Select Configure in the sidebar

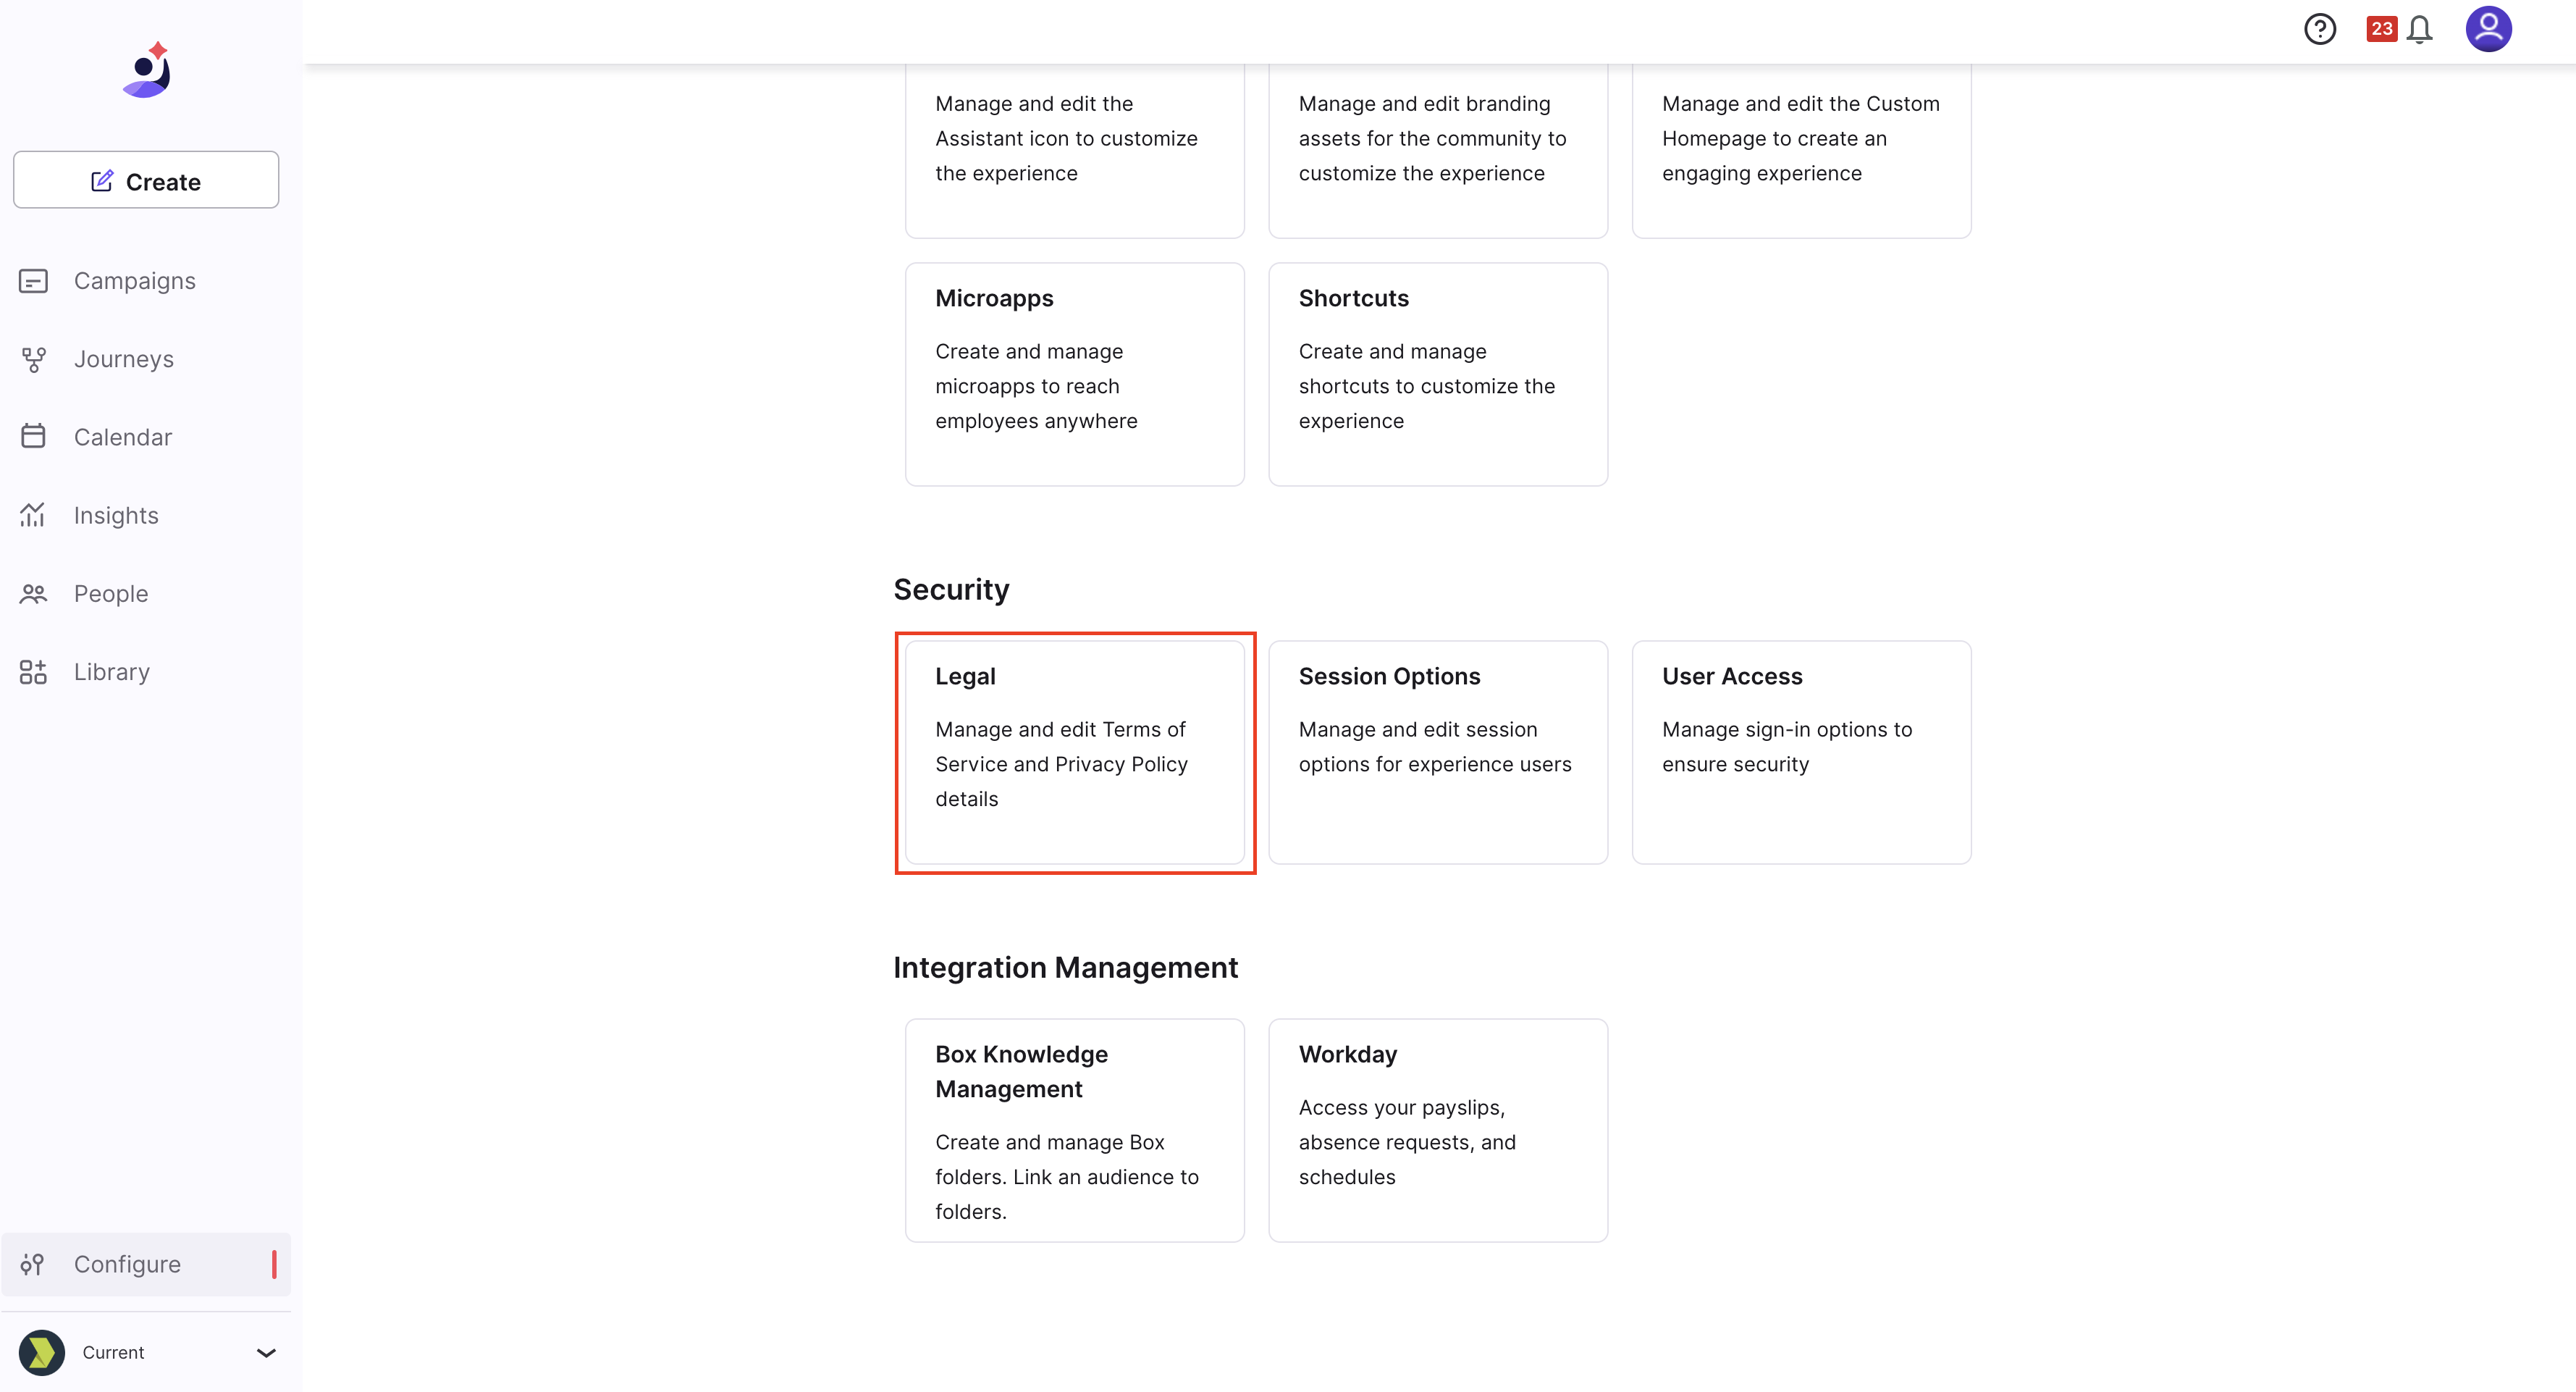[146, 1264]
